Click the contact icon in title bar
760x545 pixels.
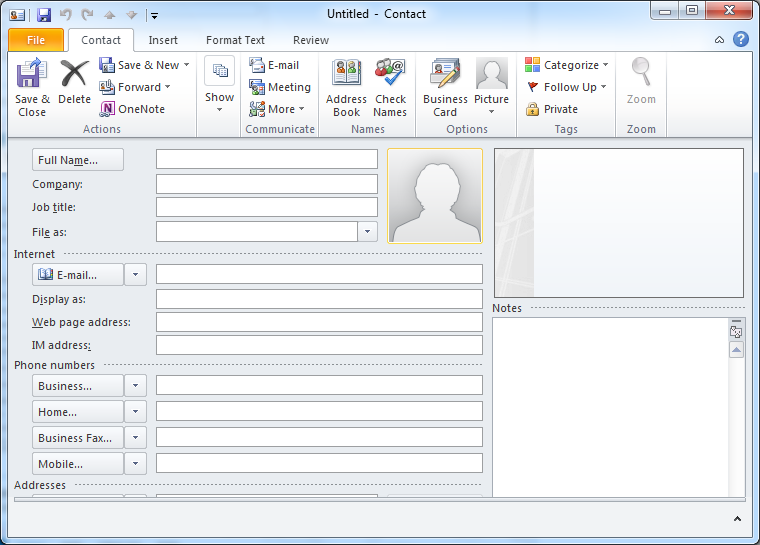coord(17,15)
